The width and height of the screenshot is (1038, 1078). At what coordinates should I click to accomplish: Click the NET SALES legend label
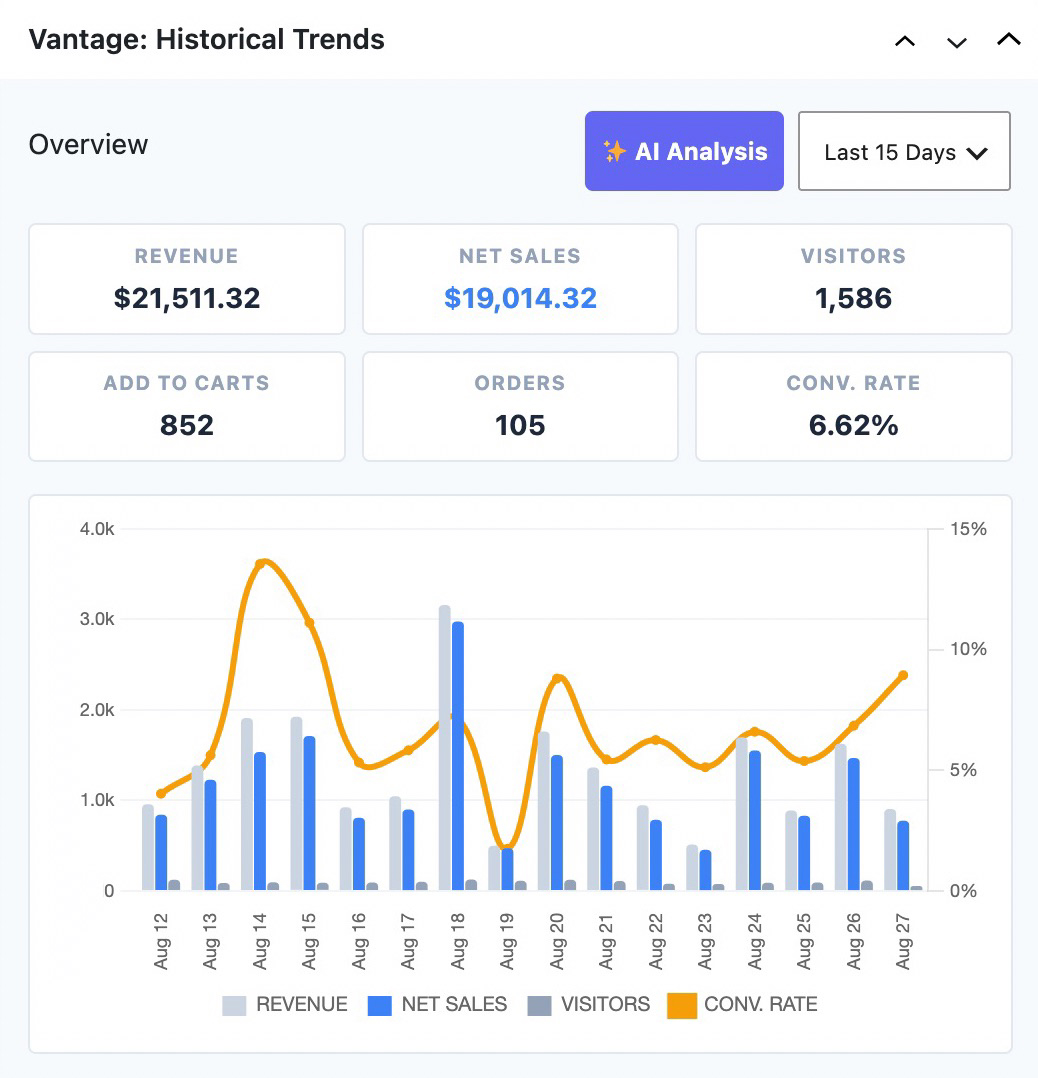click(x=454, y=1004)
